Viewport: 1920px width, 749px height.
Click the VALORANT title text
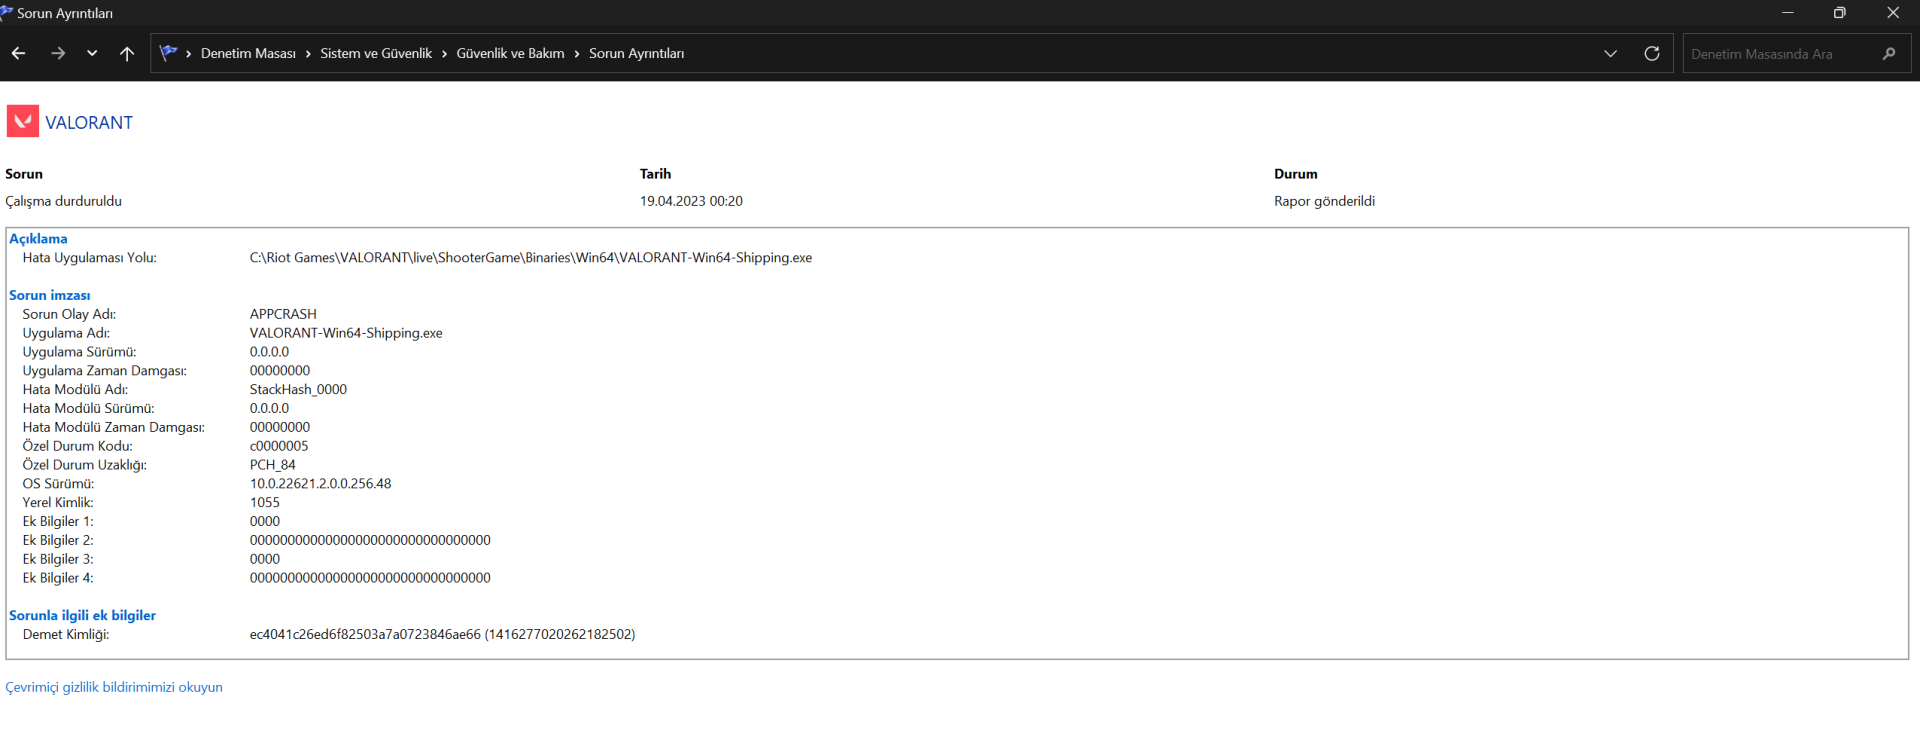[x=89, y=122]
